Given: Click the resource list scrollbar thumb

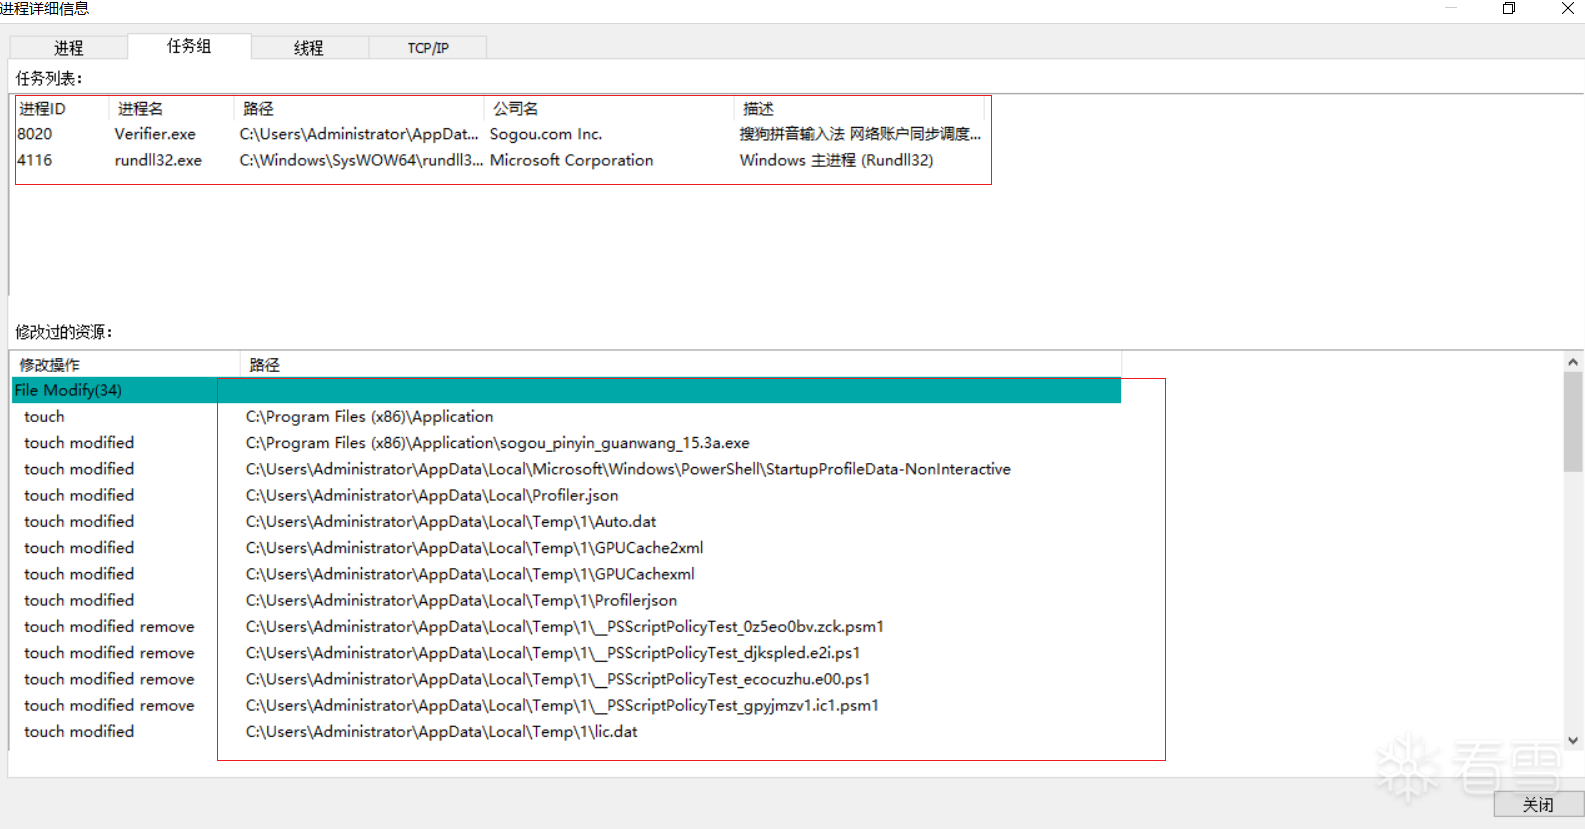Looking at the screenshot, I should [x=1573, y=420].
